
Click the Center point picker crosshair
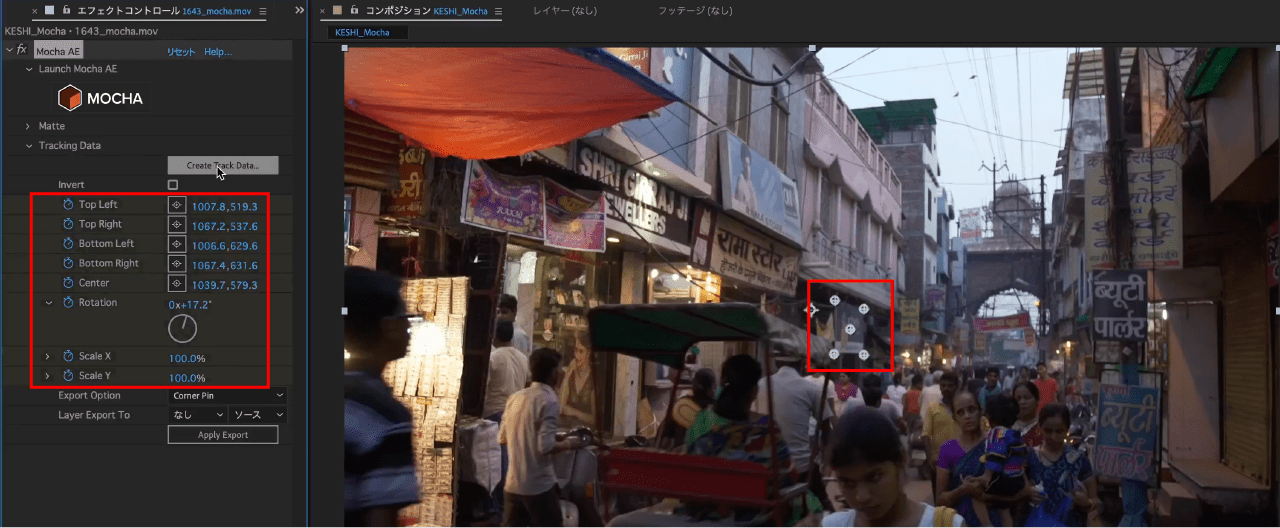click(177, 283)
